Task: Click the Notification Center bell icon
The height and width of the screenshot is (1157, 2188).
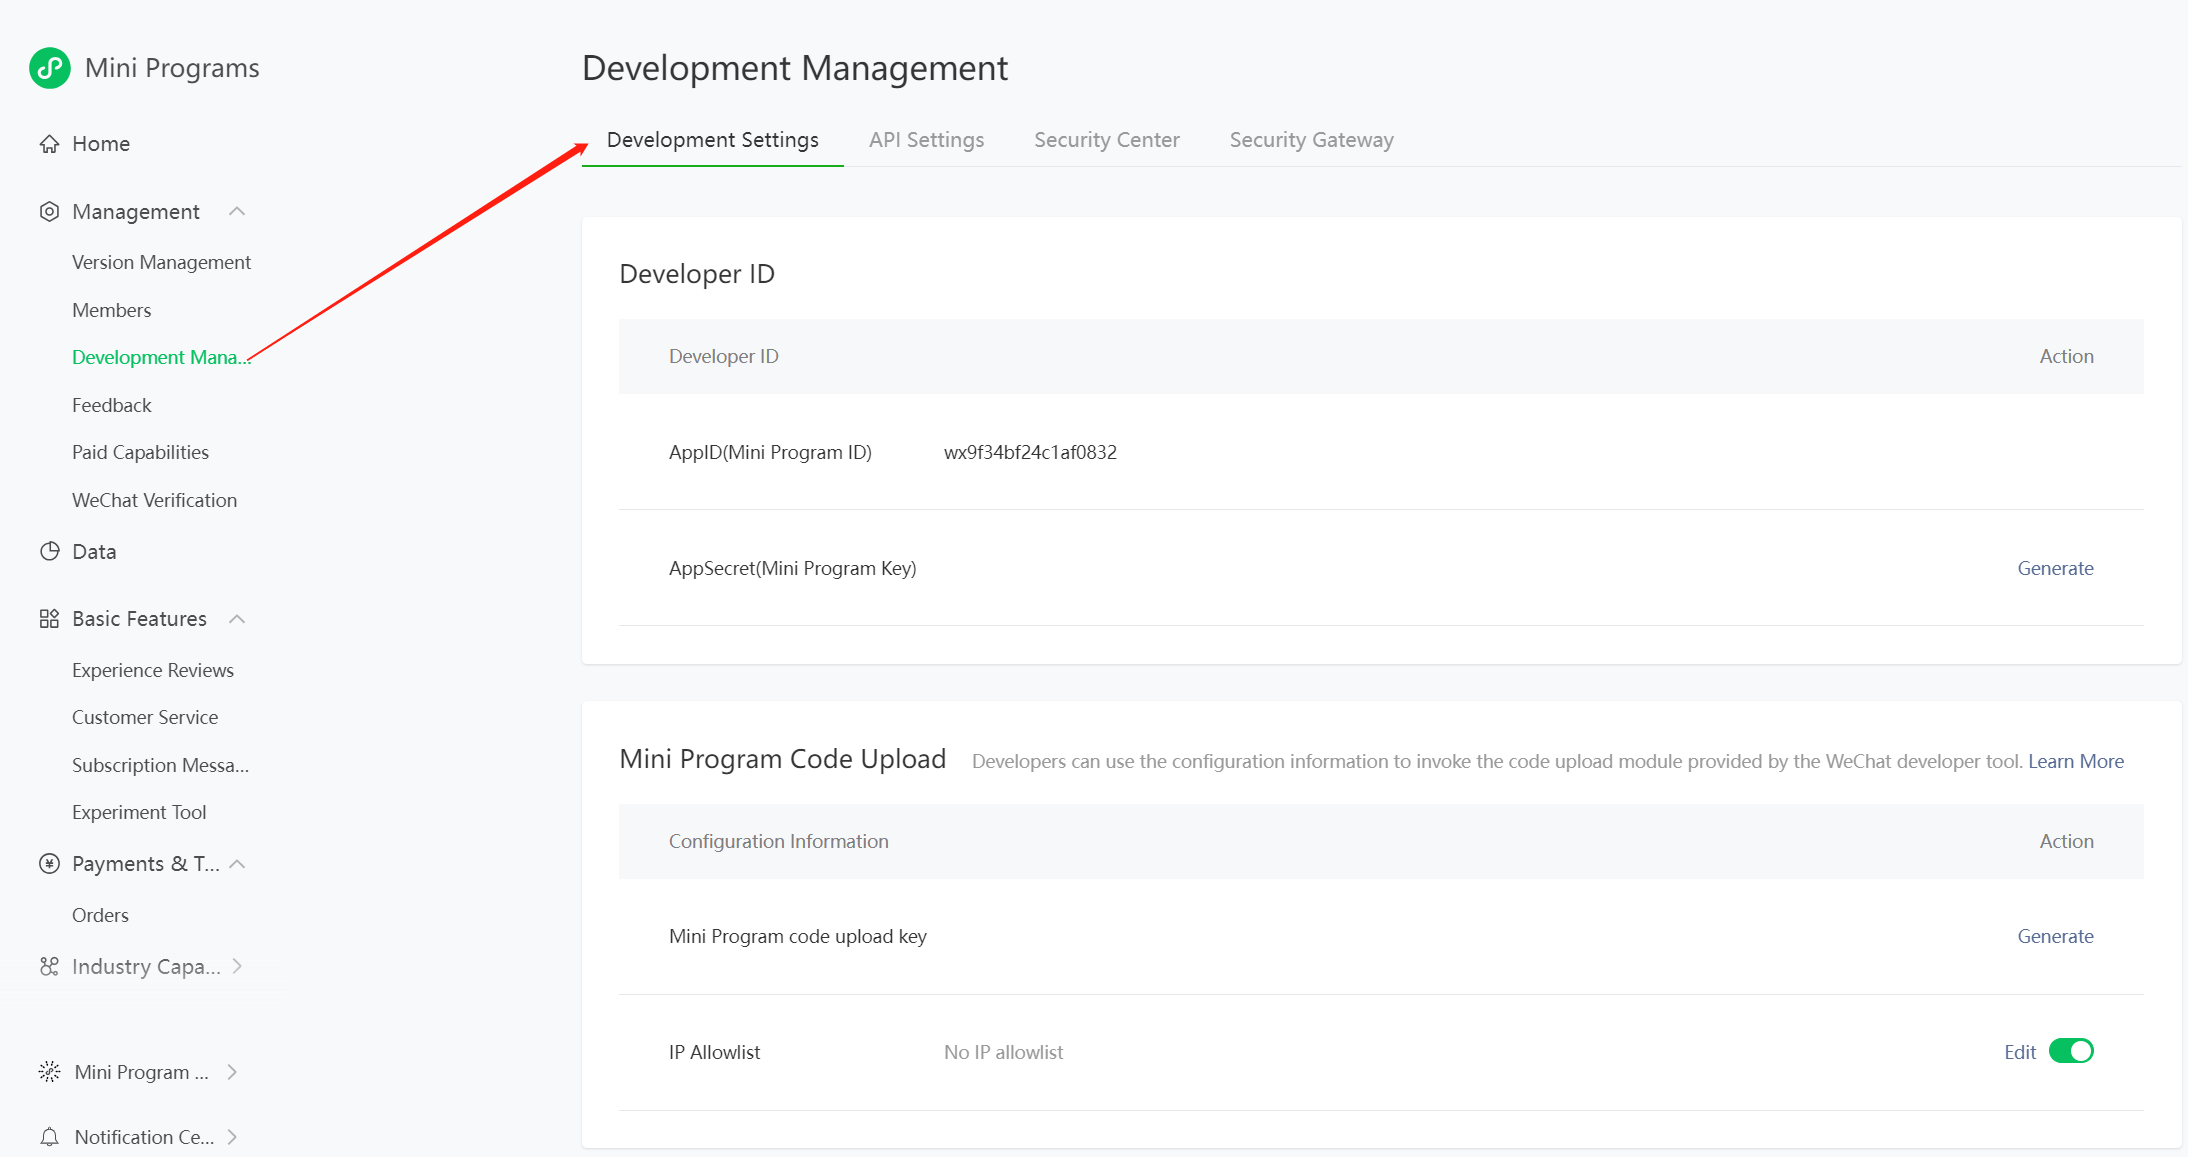Action: 49,1137
